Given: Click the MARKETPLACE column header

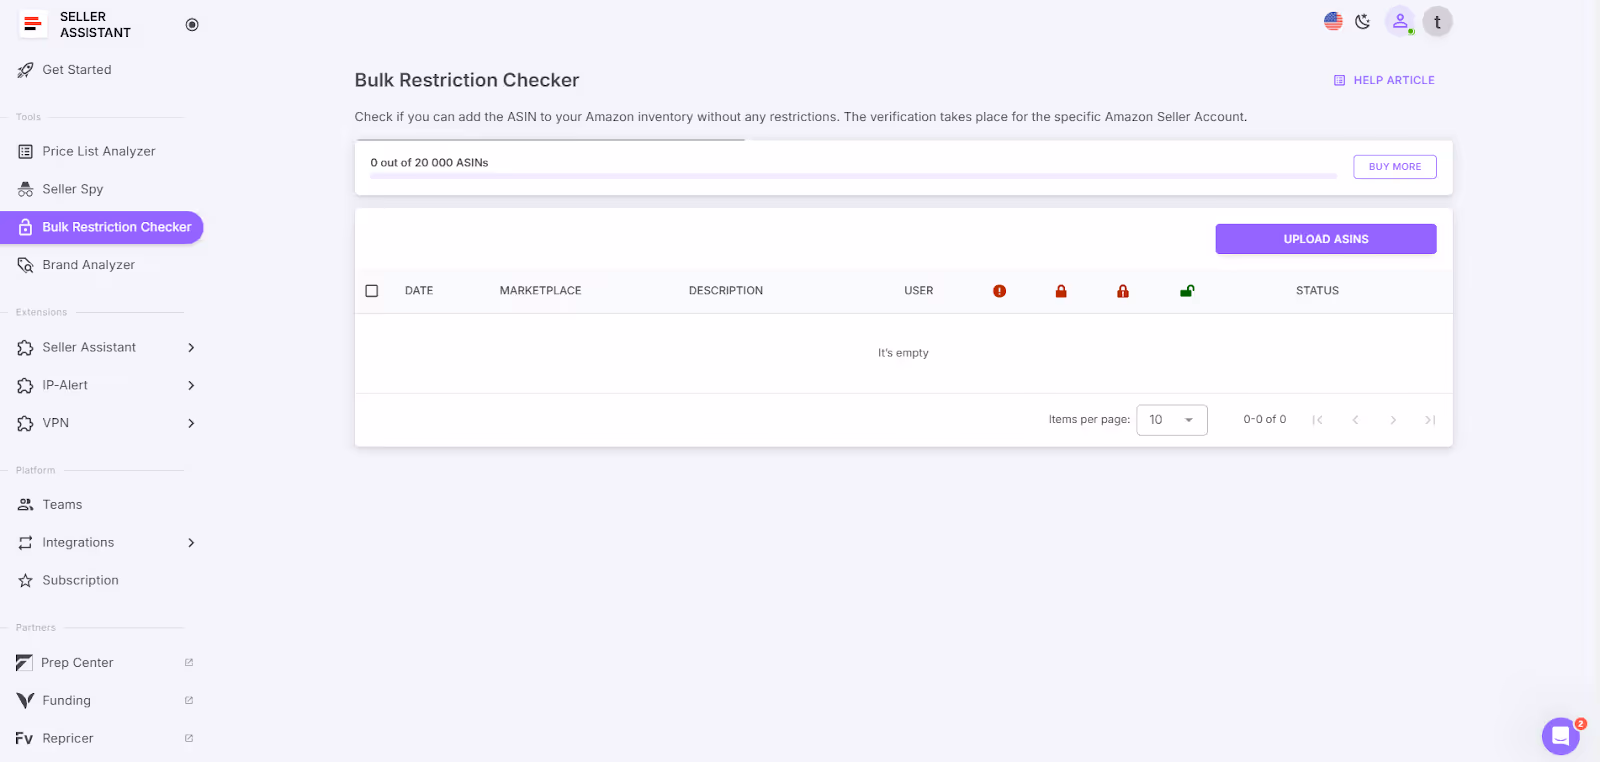Looking at the screenshot, I should (x=540, y=291).
